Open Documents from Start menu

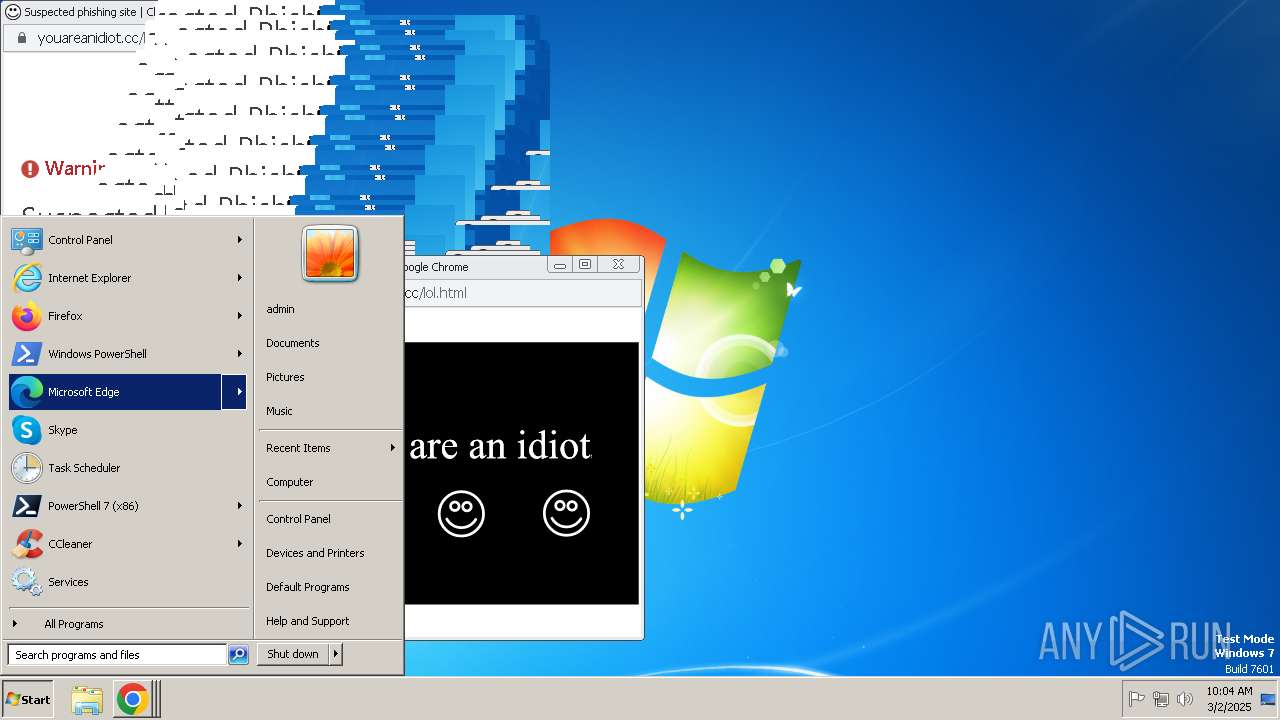[330, 343]
